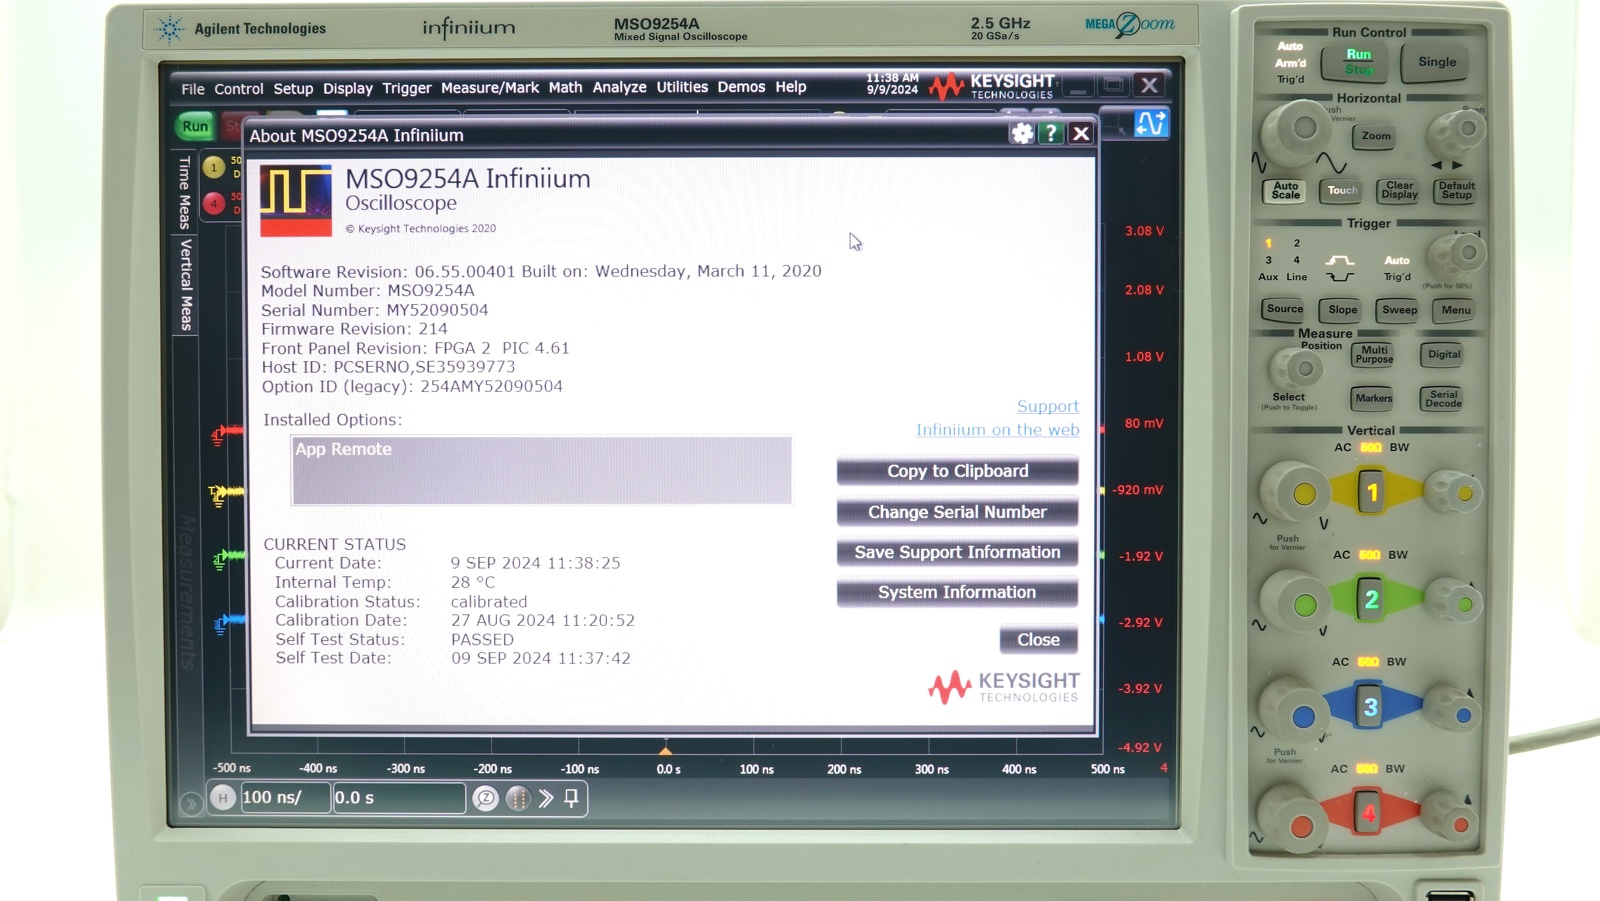This screenshot has width=1600, height=901.
Task: Open the Display menu
Action: coord(348,89)
